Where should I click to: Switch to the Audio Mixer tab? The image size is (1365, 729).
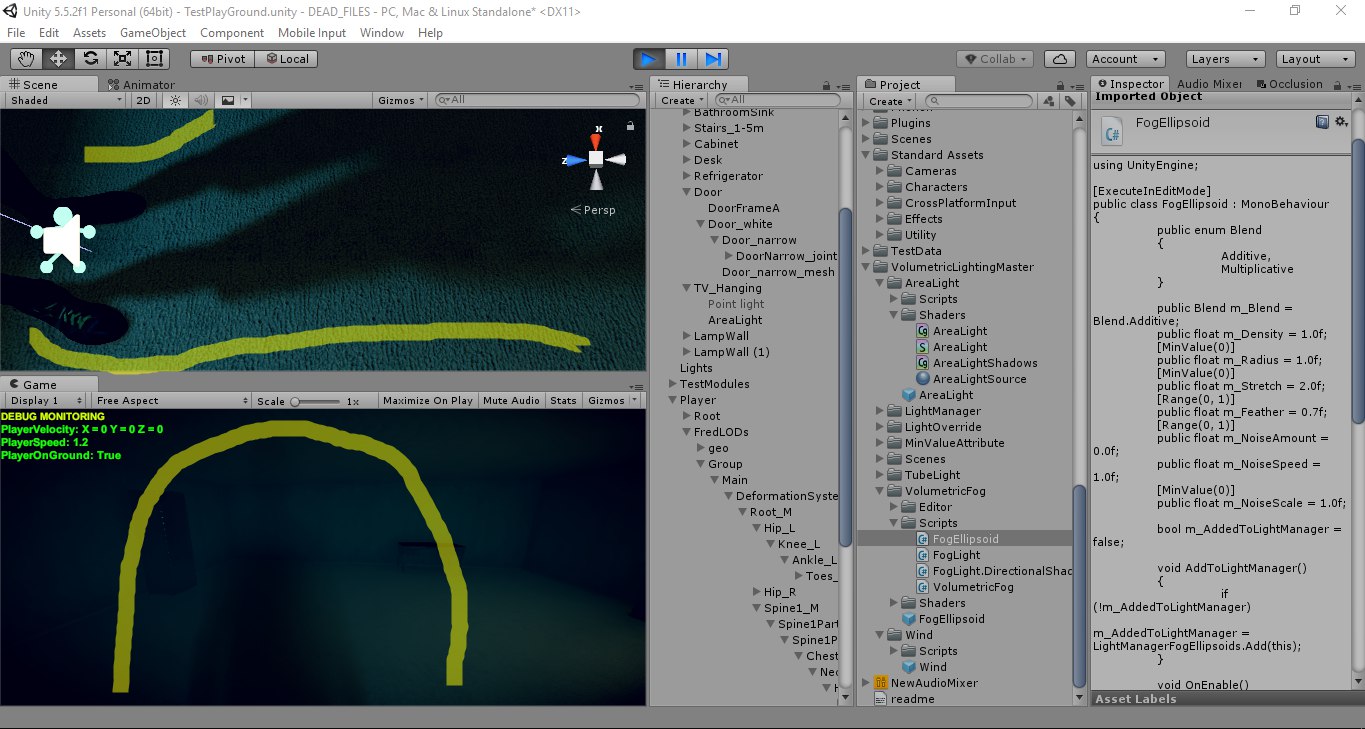click(x=1209, y=84)
